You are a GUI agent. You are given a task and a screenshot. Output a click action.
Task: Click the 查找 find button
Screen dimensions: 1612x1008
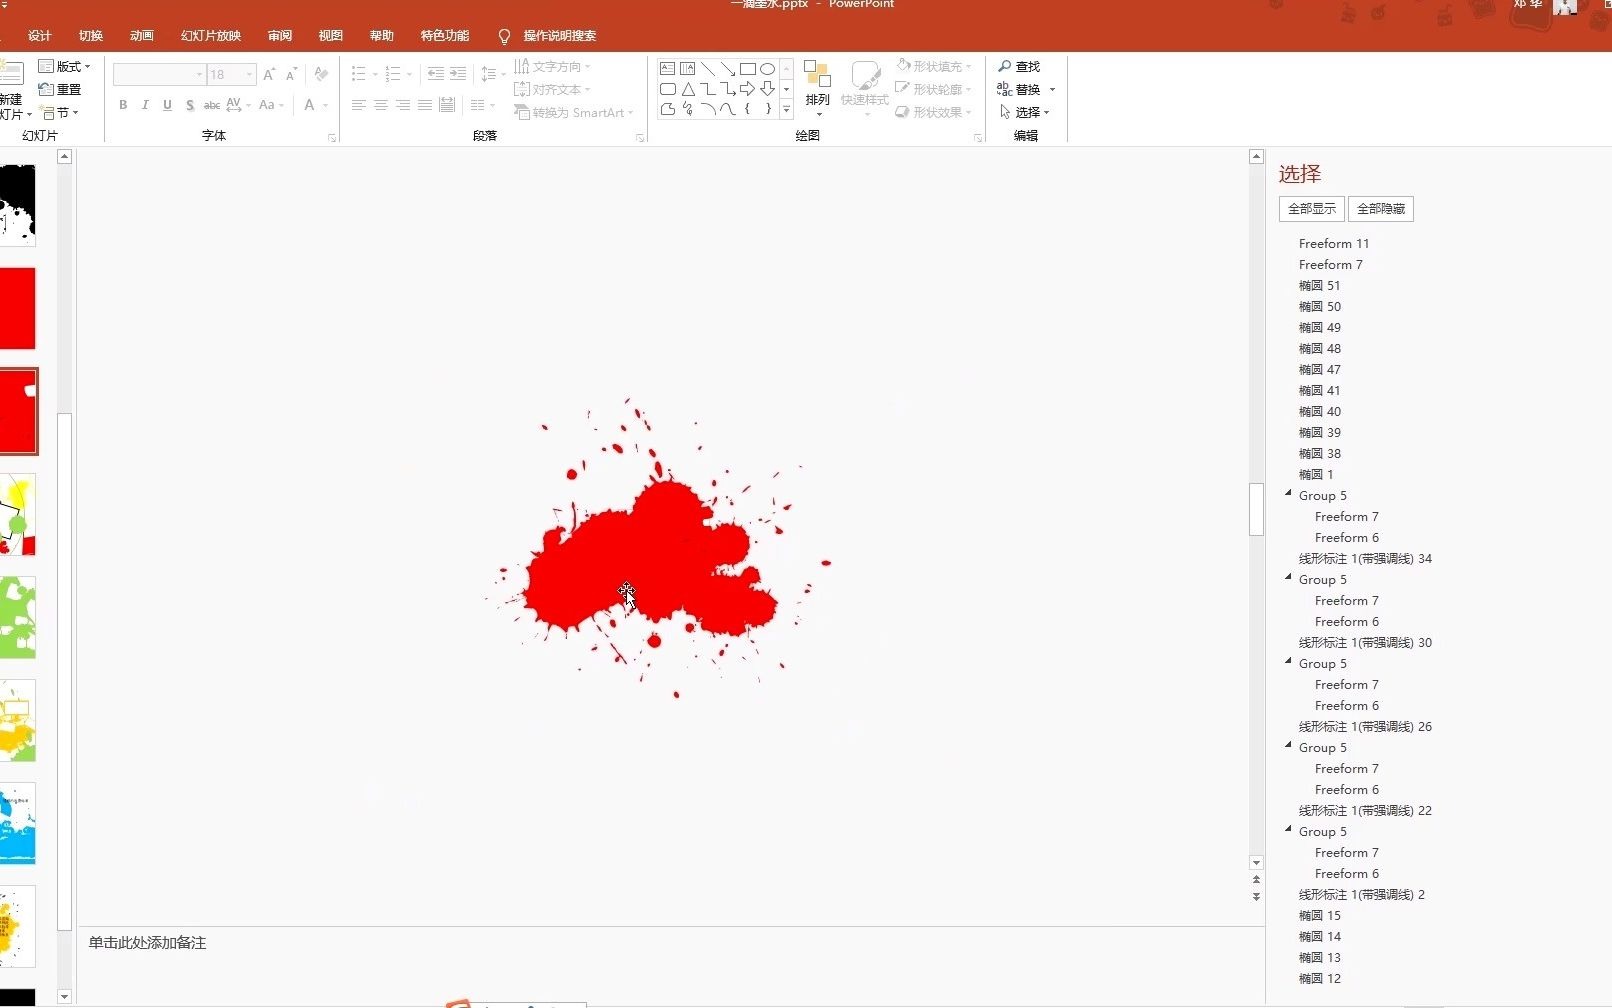[x=1019, y=66]
